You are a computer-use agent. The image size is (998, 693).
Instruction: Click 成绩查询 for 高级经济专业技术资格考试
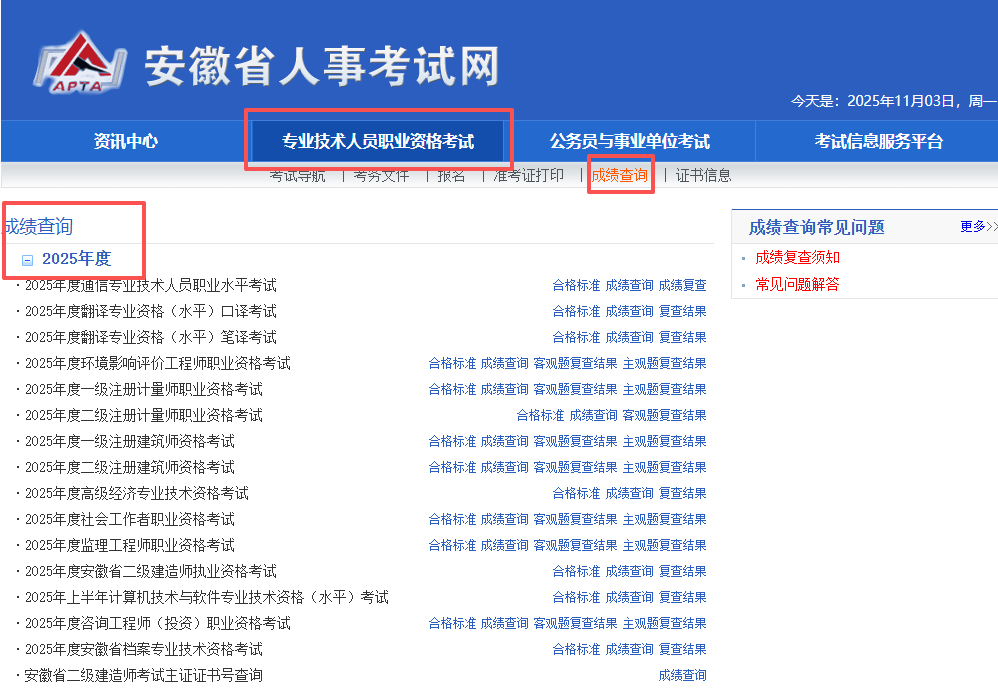629,493
